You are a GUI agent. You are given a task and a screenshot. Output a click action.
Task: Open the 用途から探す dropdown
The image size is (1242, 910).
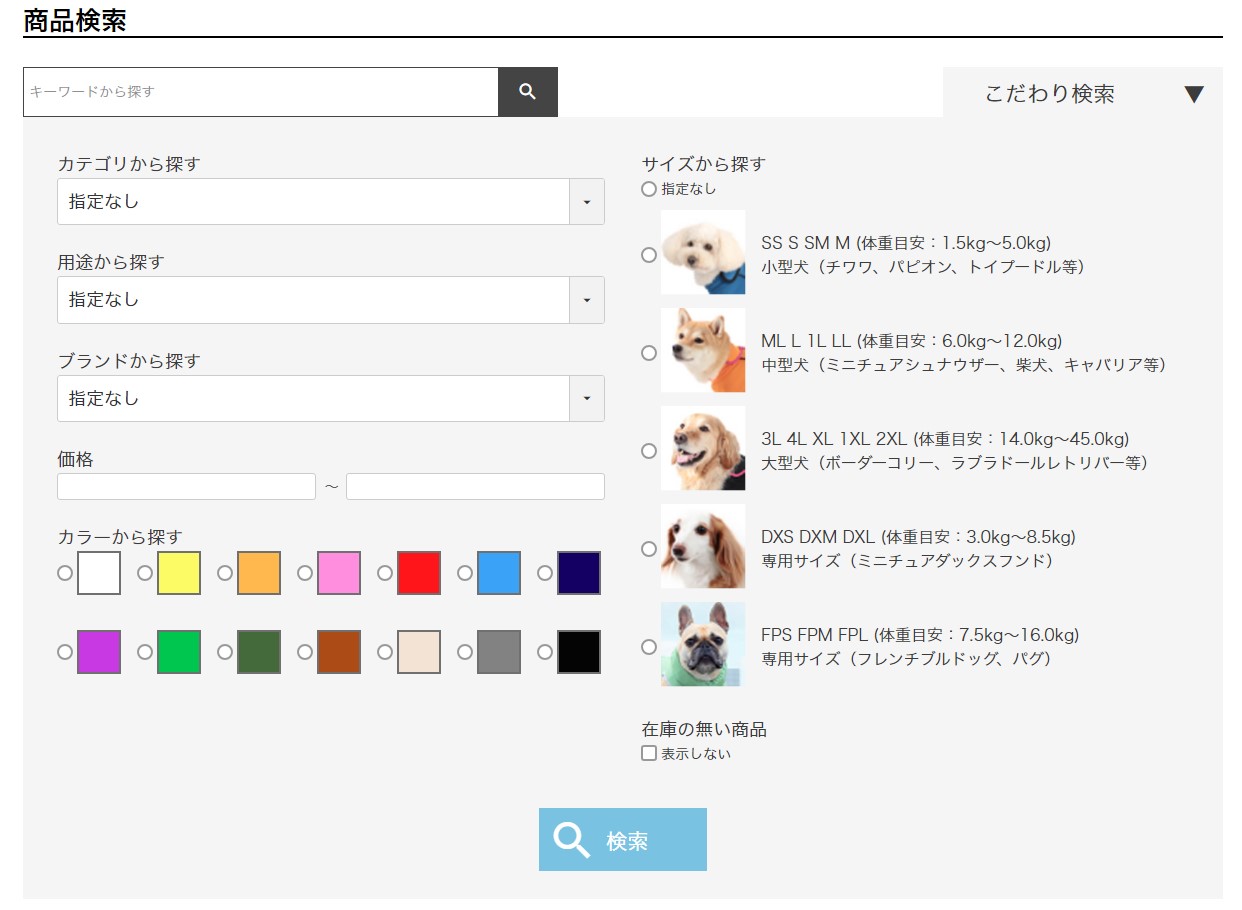click(330, 300)
